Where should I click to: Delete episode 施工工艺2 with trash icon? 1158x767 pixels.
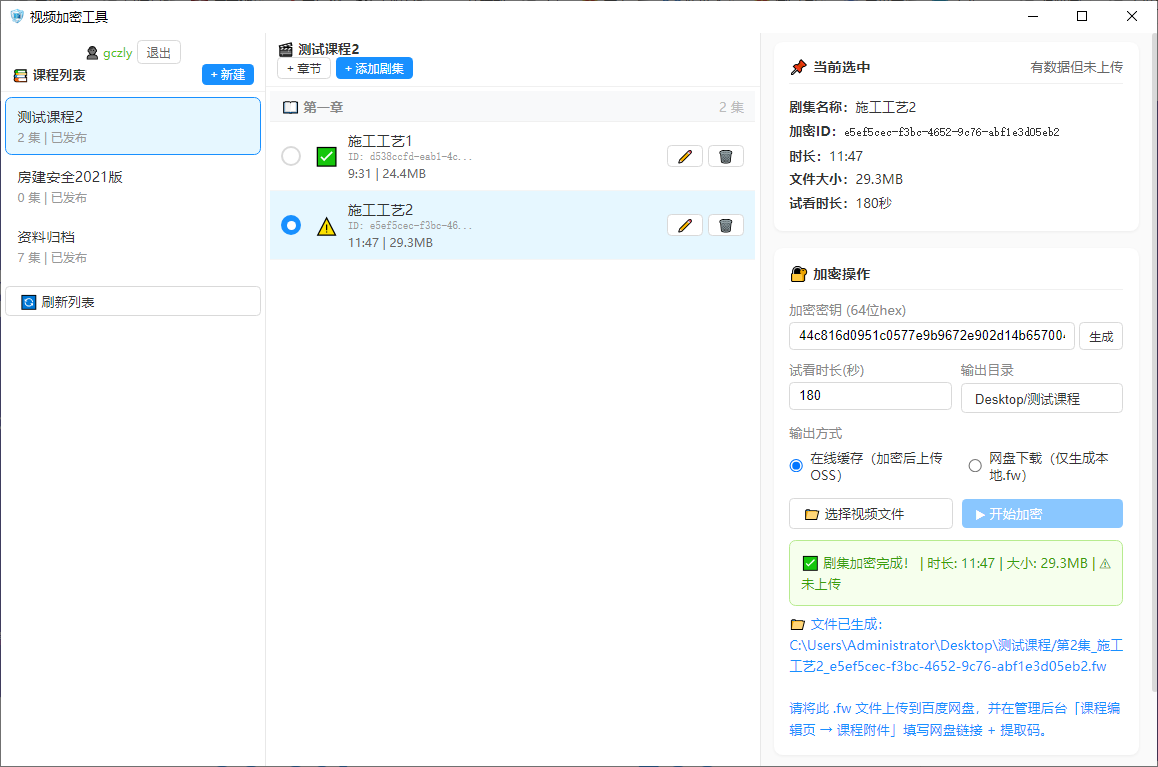coord(725,225)
